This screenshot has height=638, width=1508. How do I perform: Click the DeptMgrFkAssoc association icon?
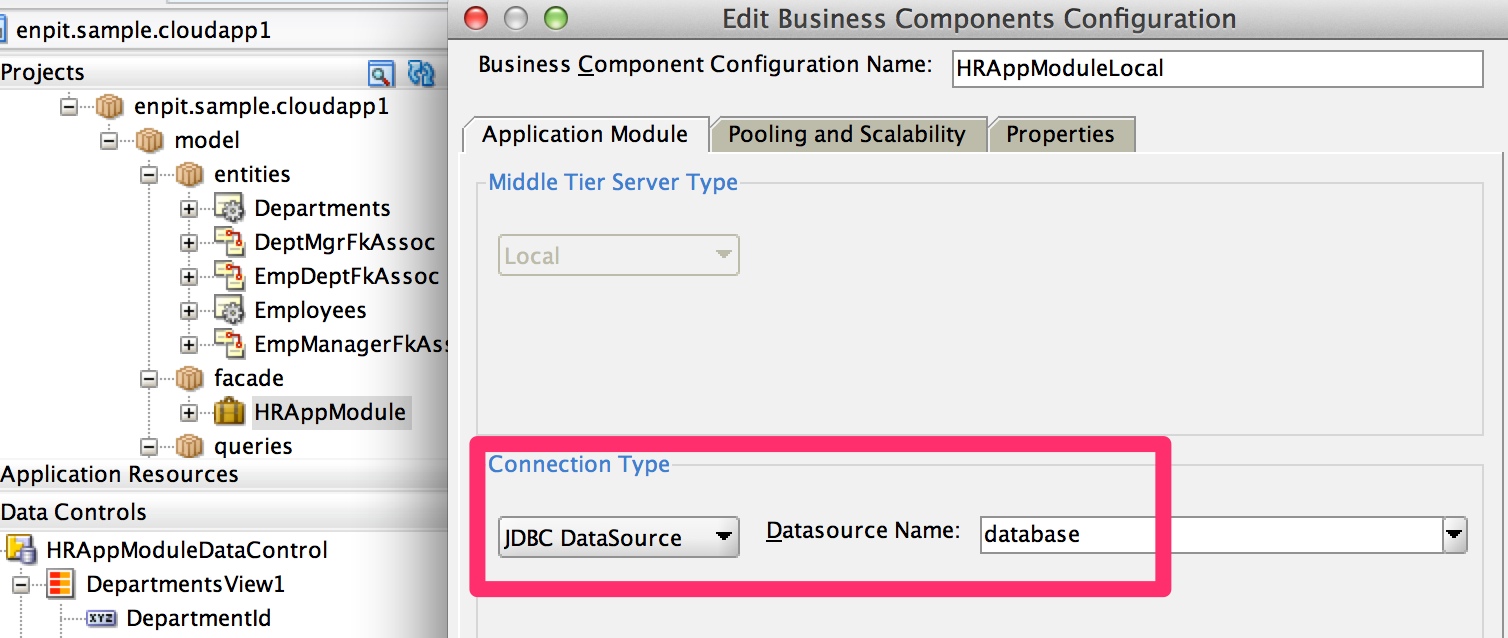[x=228, y=242]
